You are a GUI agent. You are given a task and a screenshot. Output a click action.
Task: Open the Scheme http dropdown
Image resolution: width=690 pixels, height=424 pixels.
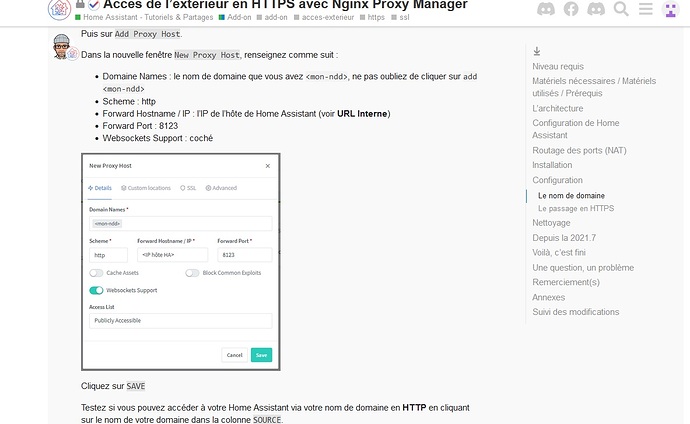pos(108,255)
